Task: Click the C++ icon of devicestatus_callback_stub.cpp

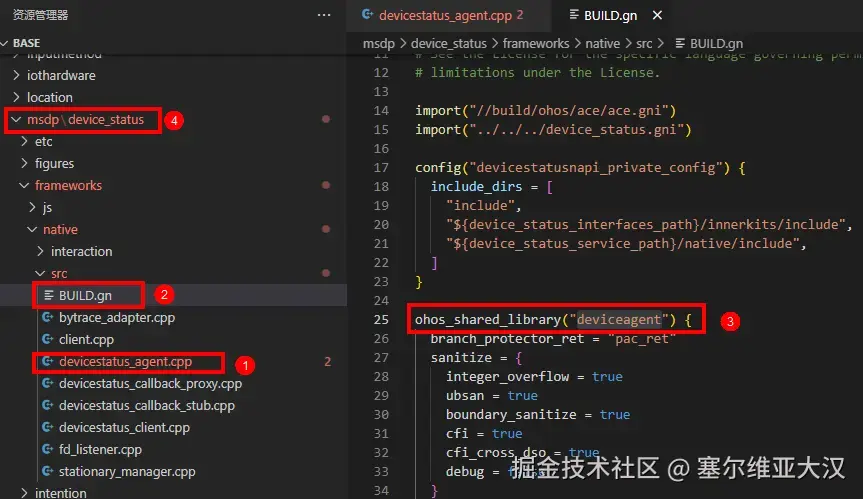Action: click(48, 405)
